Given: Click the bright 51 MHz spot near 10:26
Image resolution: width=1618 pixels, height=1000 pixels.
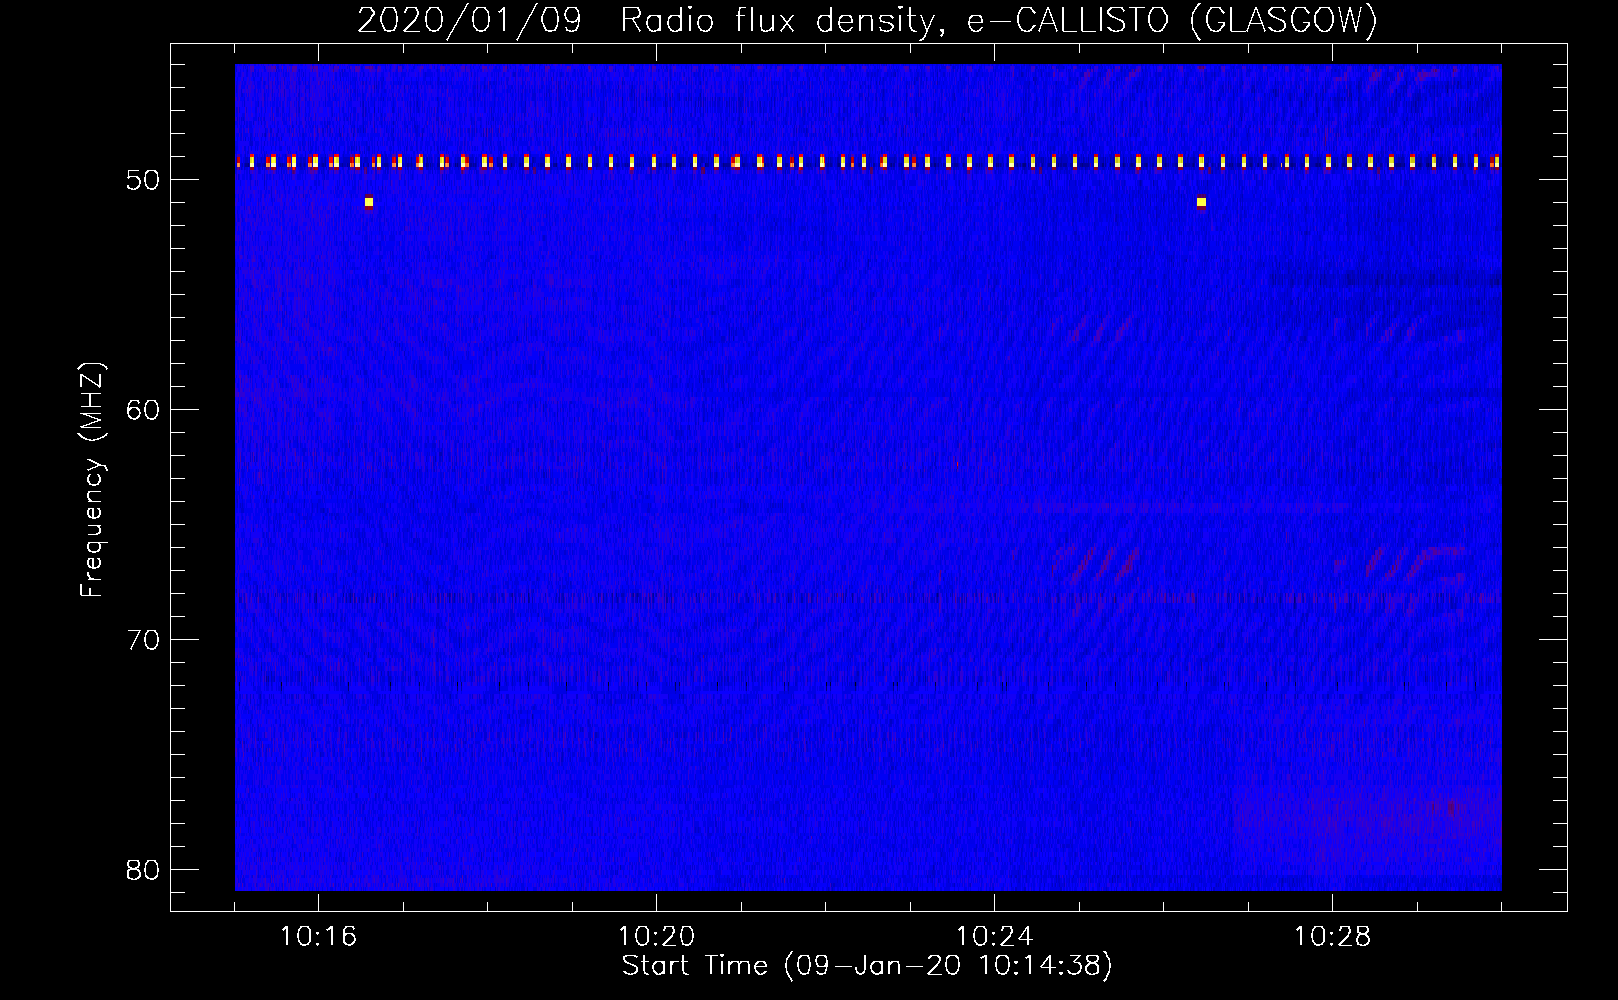Looking at the screenshot, I should tap(1201, 202).
